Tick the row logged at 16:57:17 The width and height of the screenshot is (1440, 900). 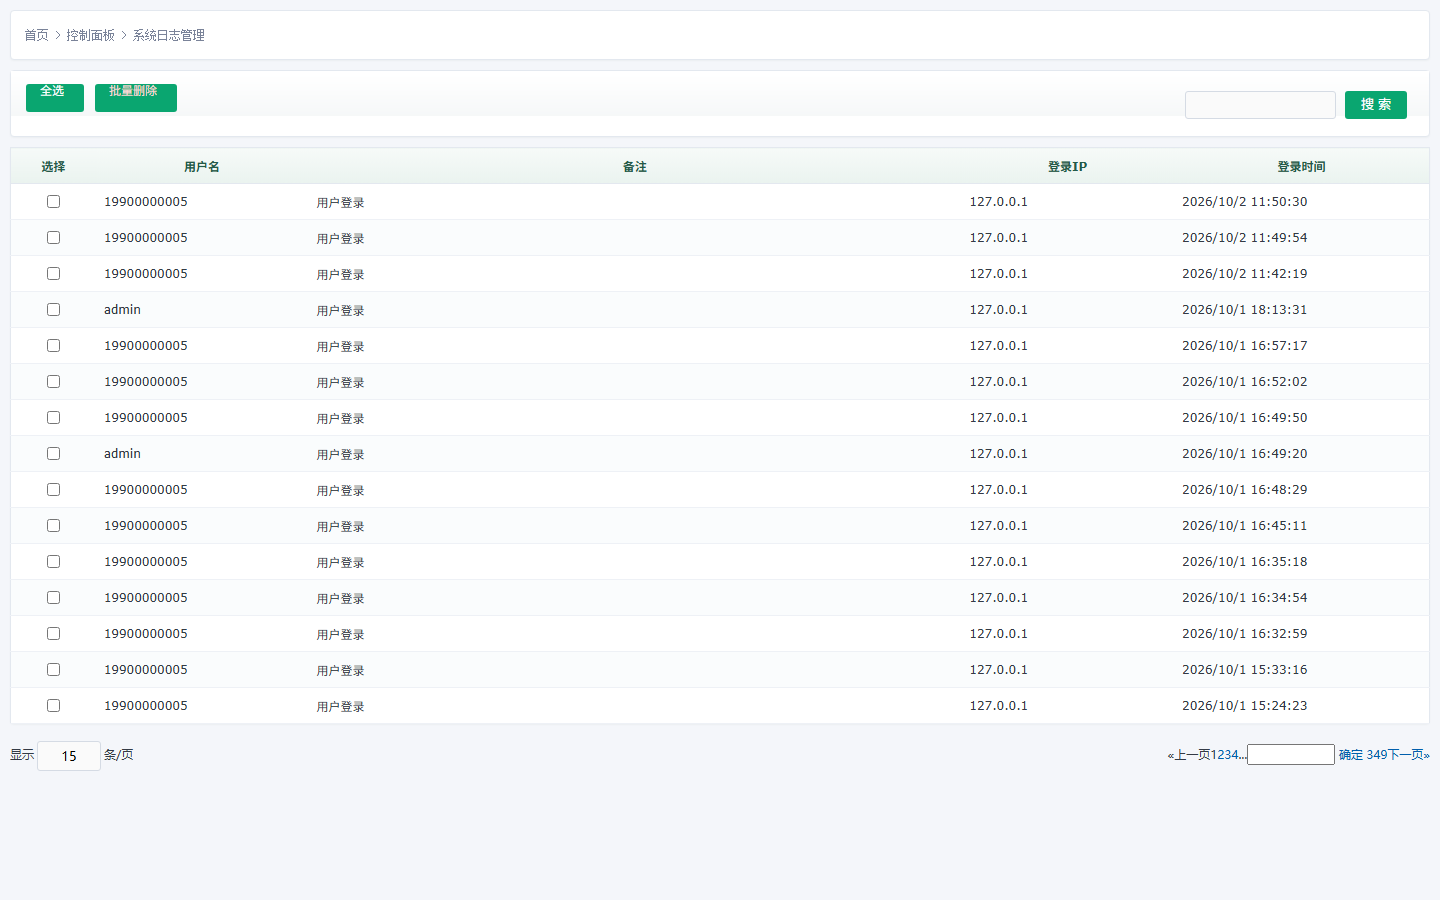(53, 346)
